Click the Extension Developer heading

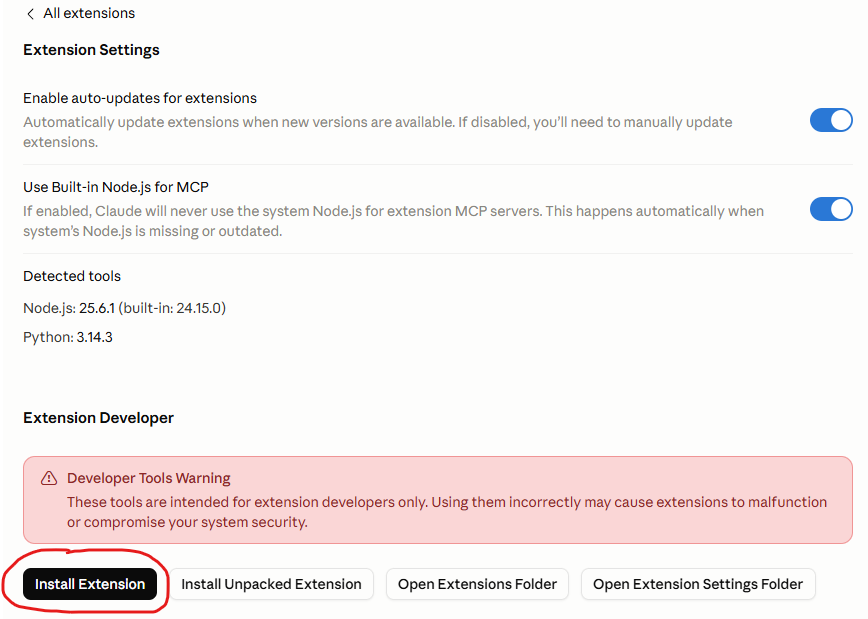(x=99, y=418)
